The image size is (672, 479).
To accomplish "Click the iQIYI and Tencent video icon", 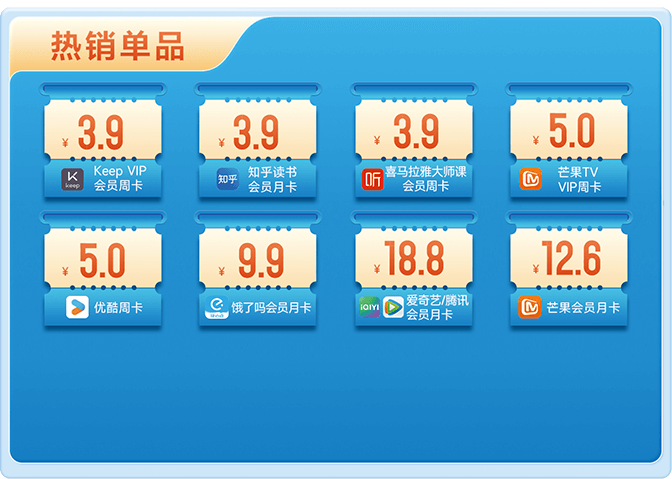I will [x=381, y=307].
